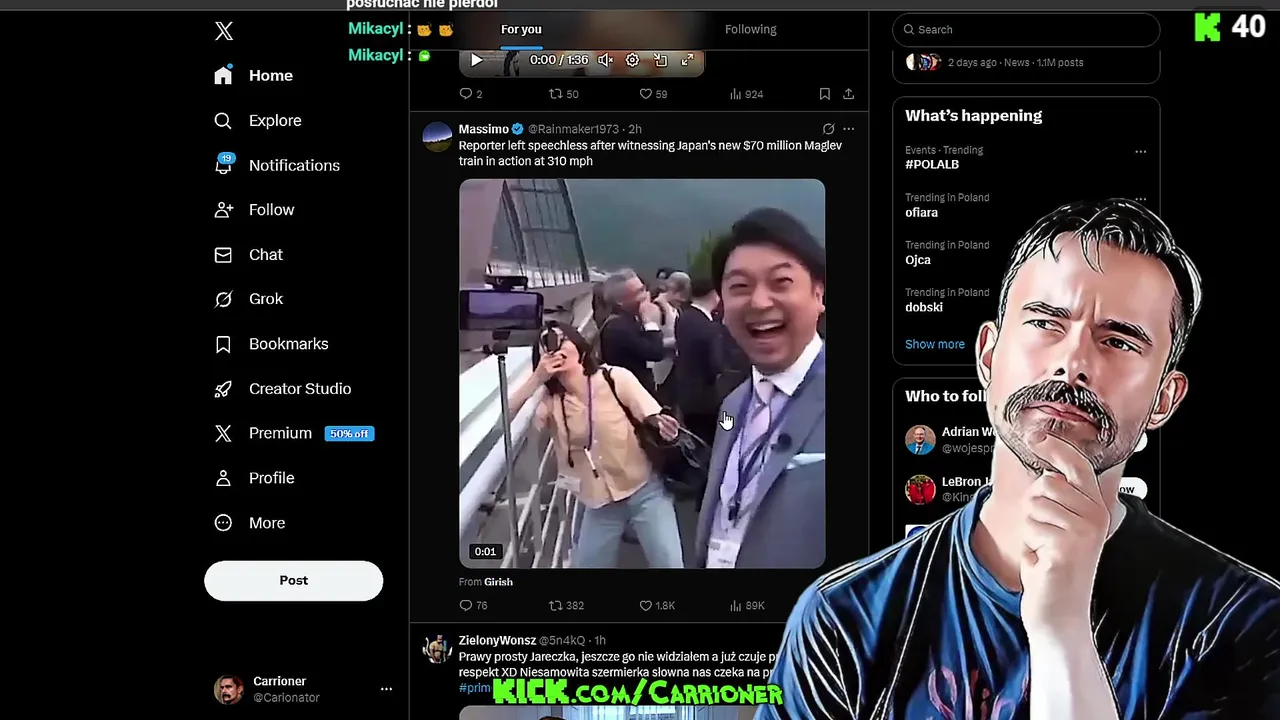Viewport: 1280px width, 720px height.
Task: View Massimo post's 89K views analytics
Action: (x=747, y=606)
